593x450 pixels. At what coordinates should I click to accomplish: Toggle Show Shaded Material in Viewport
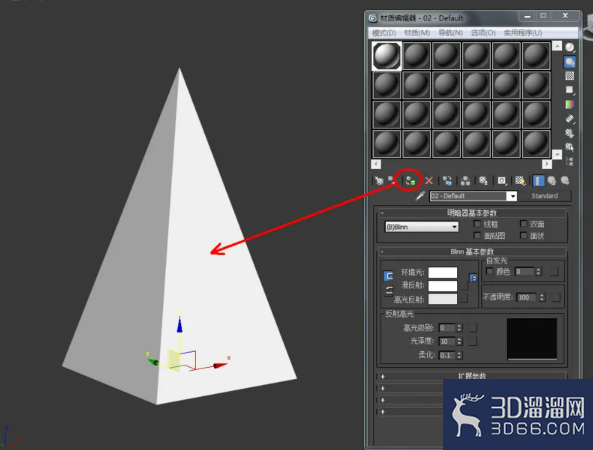pyautogui.click(x=520, y=181)
